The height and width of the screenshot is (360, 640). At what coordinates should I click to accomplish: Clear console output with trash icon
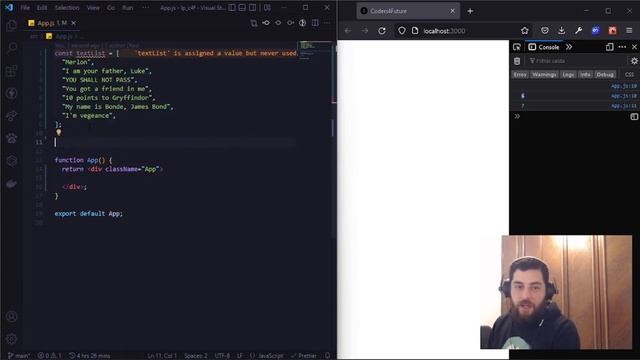517,61
